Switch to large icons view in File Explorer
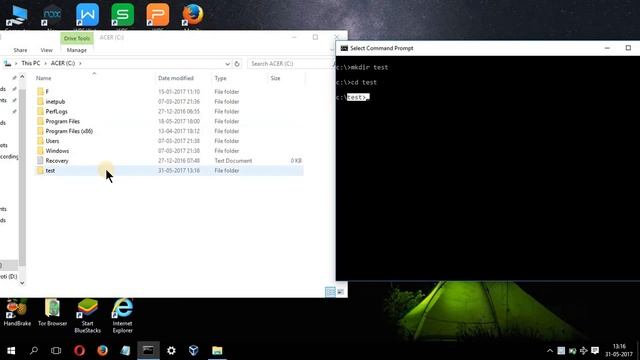The image size is (640, 360). [340, 292]
